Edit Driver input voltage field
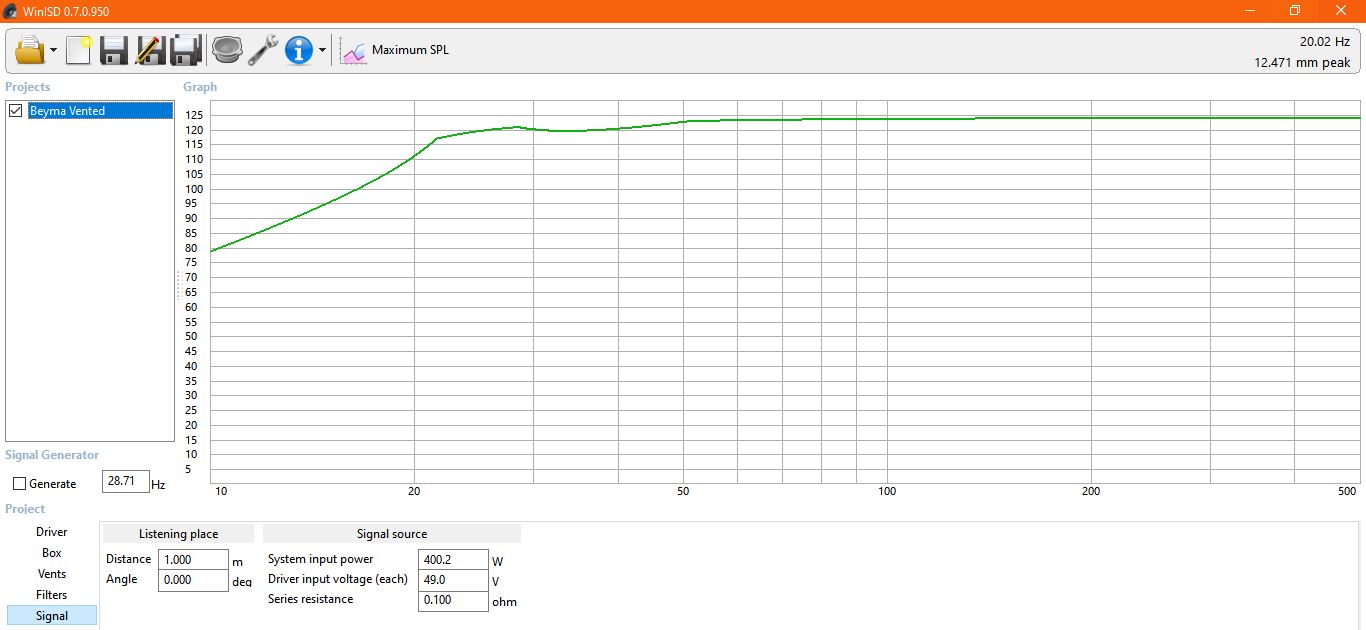This screenshot has width=1366, height=630. (x=453, y=580)
